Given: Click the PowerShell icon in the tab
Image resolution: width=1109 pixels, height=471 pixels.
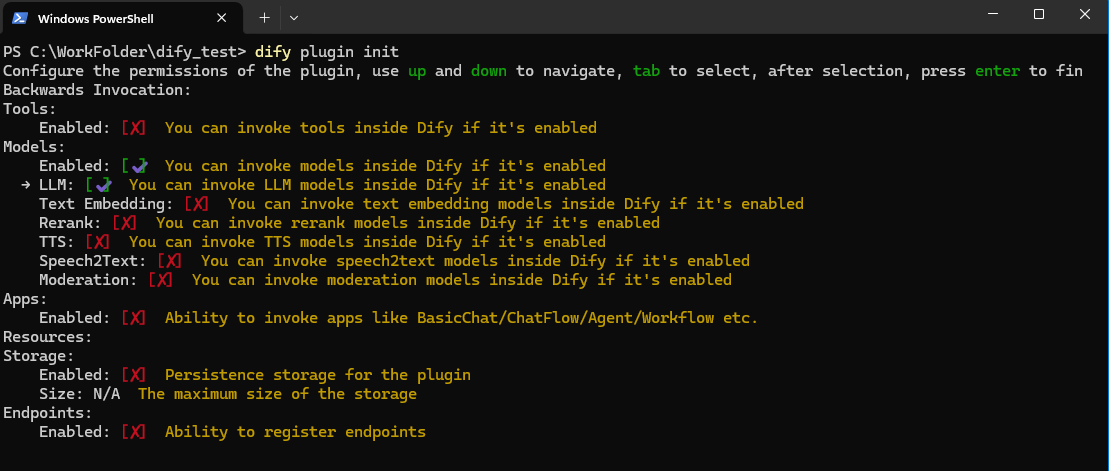Looking at the screenshot, I should point(19,18).
